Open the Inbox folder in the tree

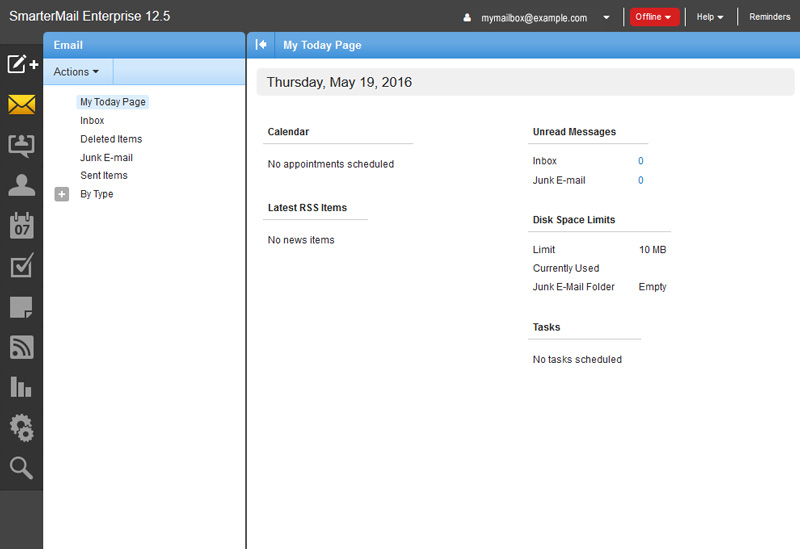(x=92, y=120)
